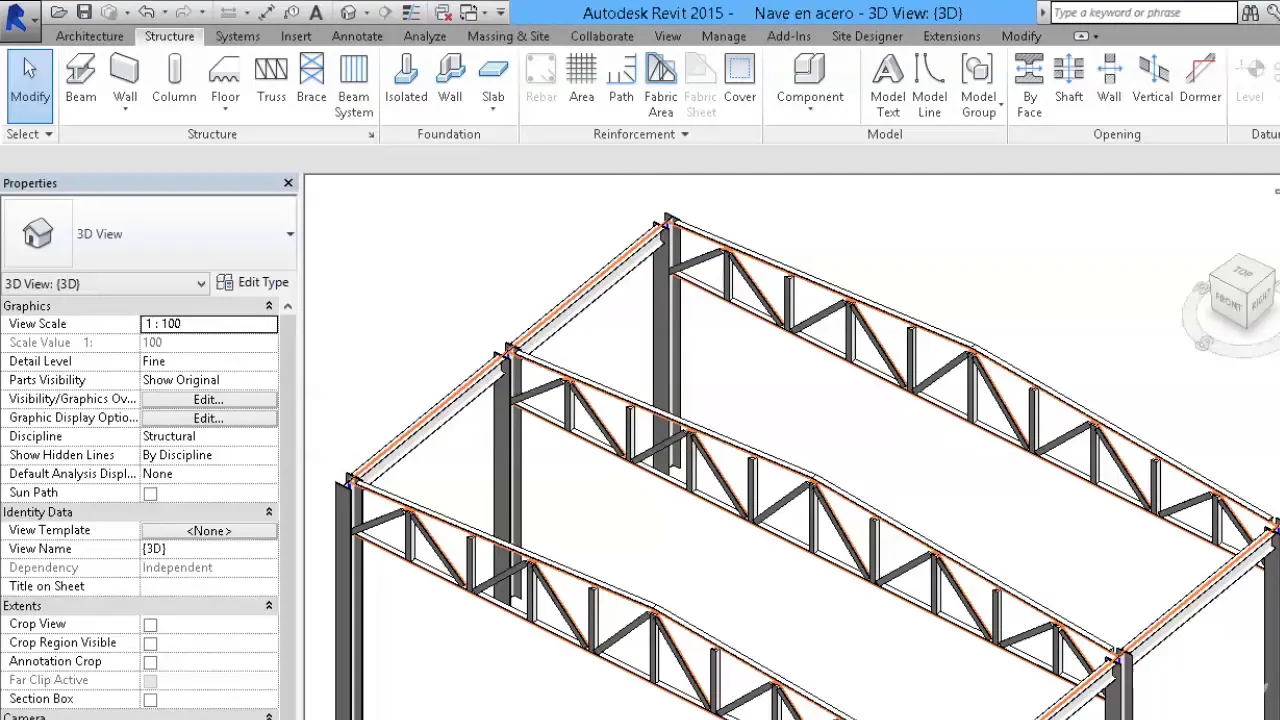Viewport: 1280px width, 720px height.
Task: Select the By Face opening tool
Action: pyautogui.click(x=1029, y=86)
